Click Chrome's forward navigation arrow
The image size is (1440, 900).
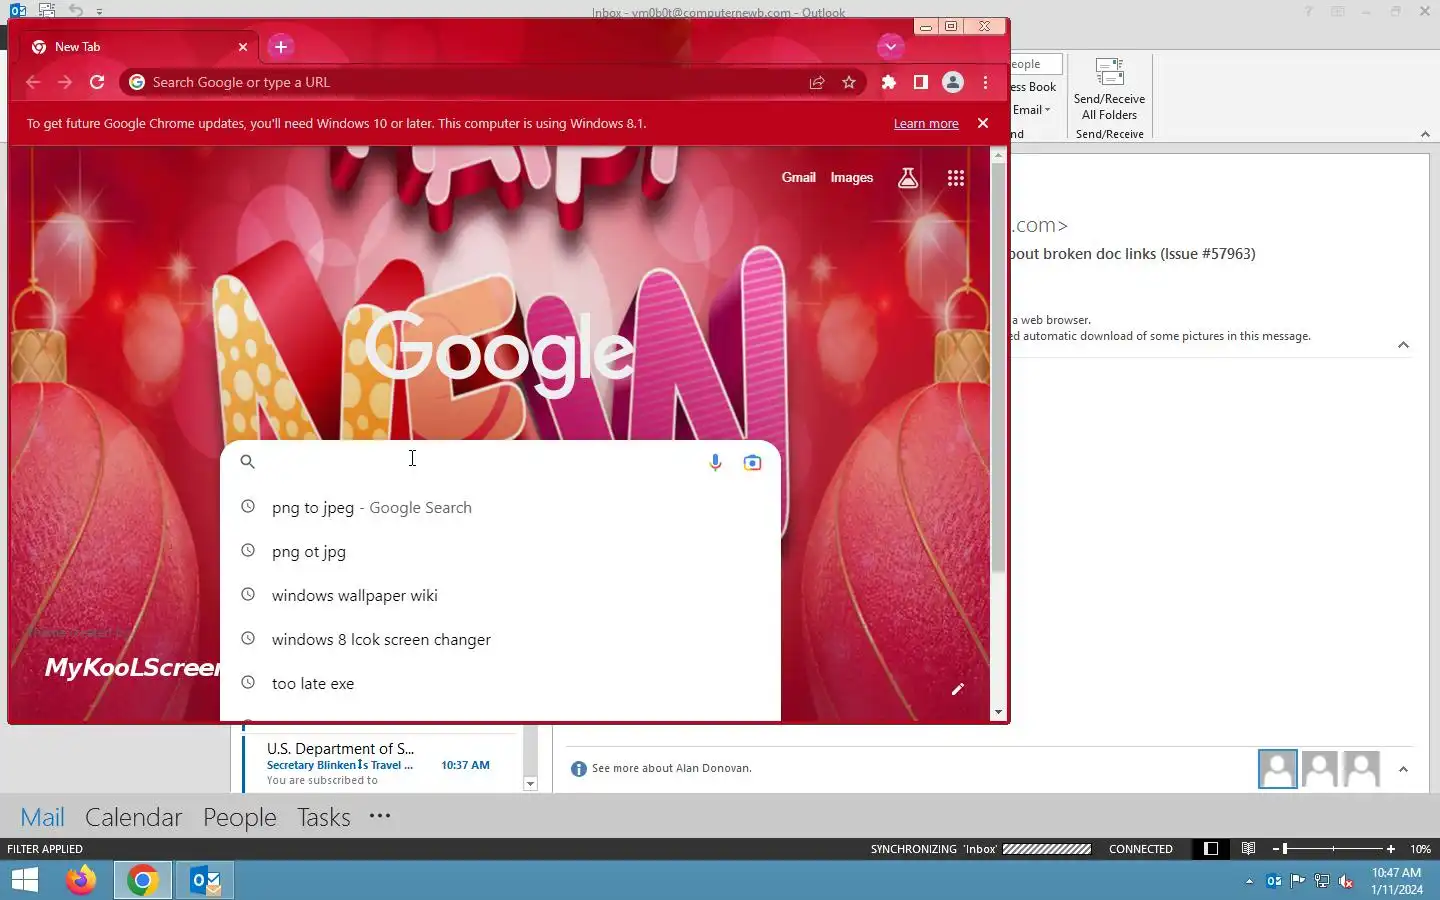[65, 82]
